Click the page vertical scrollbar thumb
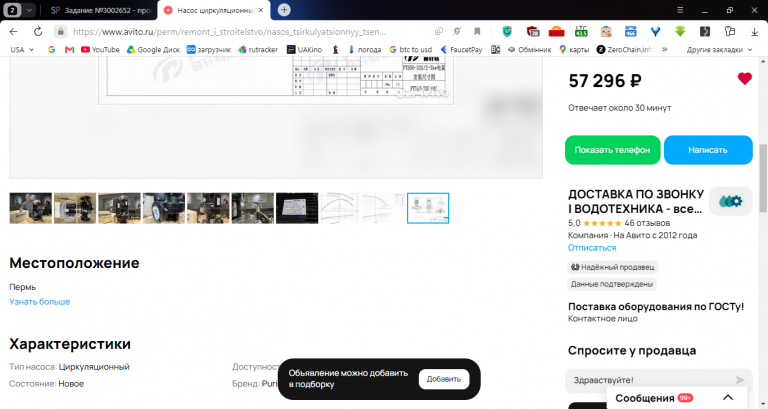Viewport: 768px width, 409px height. pyautogui.click(x=763, y=179)
